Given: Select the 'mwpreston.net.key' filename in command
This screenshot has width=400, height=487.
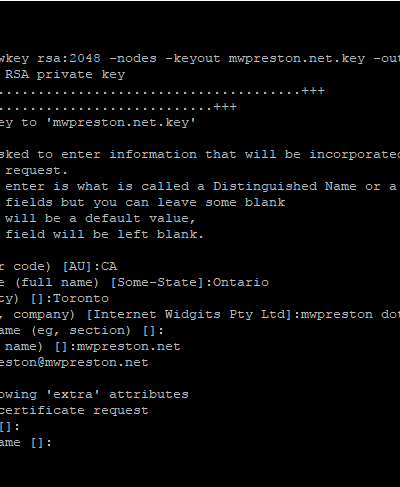Looking at the screenshot, I should (x=297, y=59).
